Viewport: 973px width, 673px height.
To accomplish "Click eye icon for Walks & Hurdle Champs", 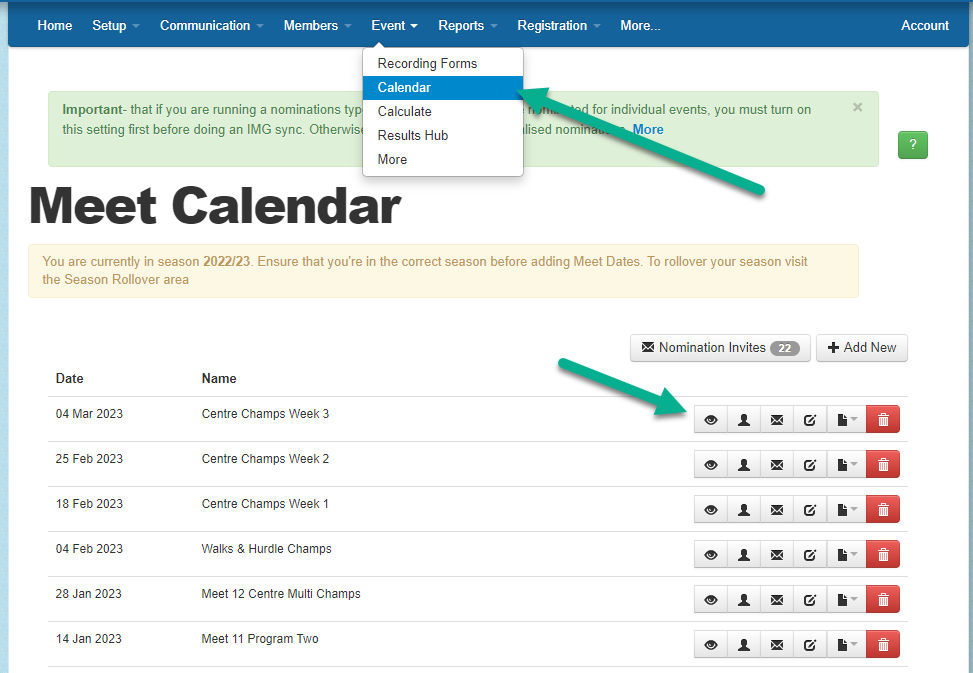I will tap(711, 555).
